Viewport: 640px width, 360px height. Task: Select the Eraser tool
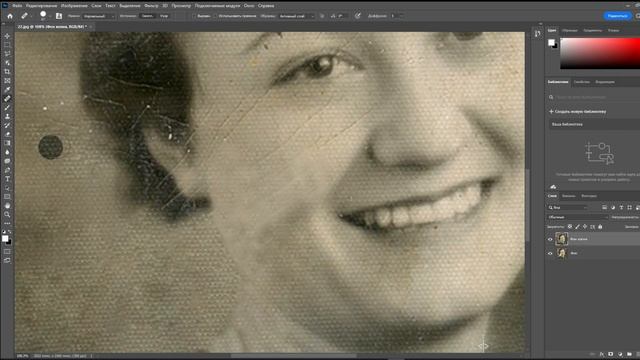(7, 134)
